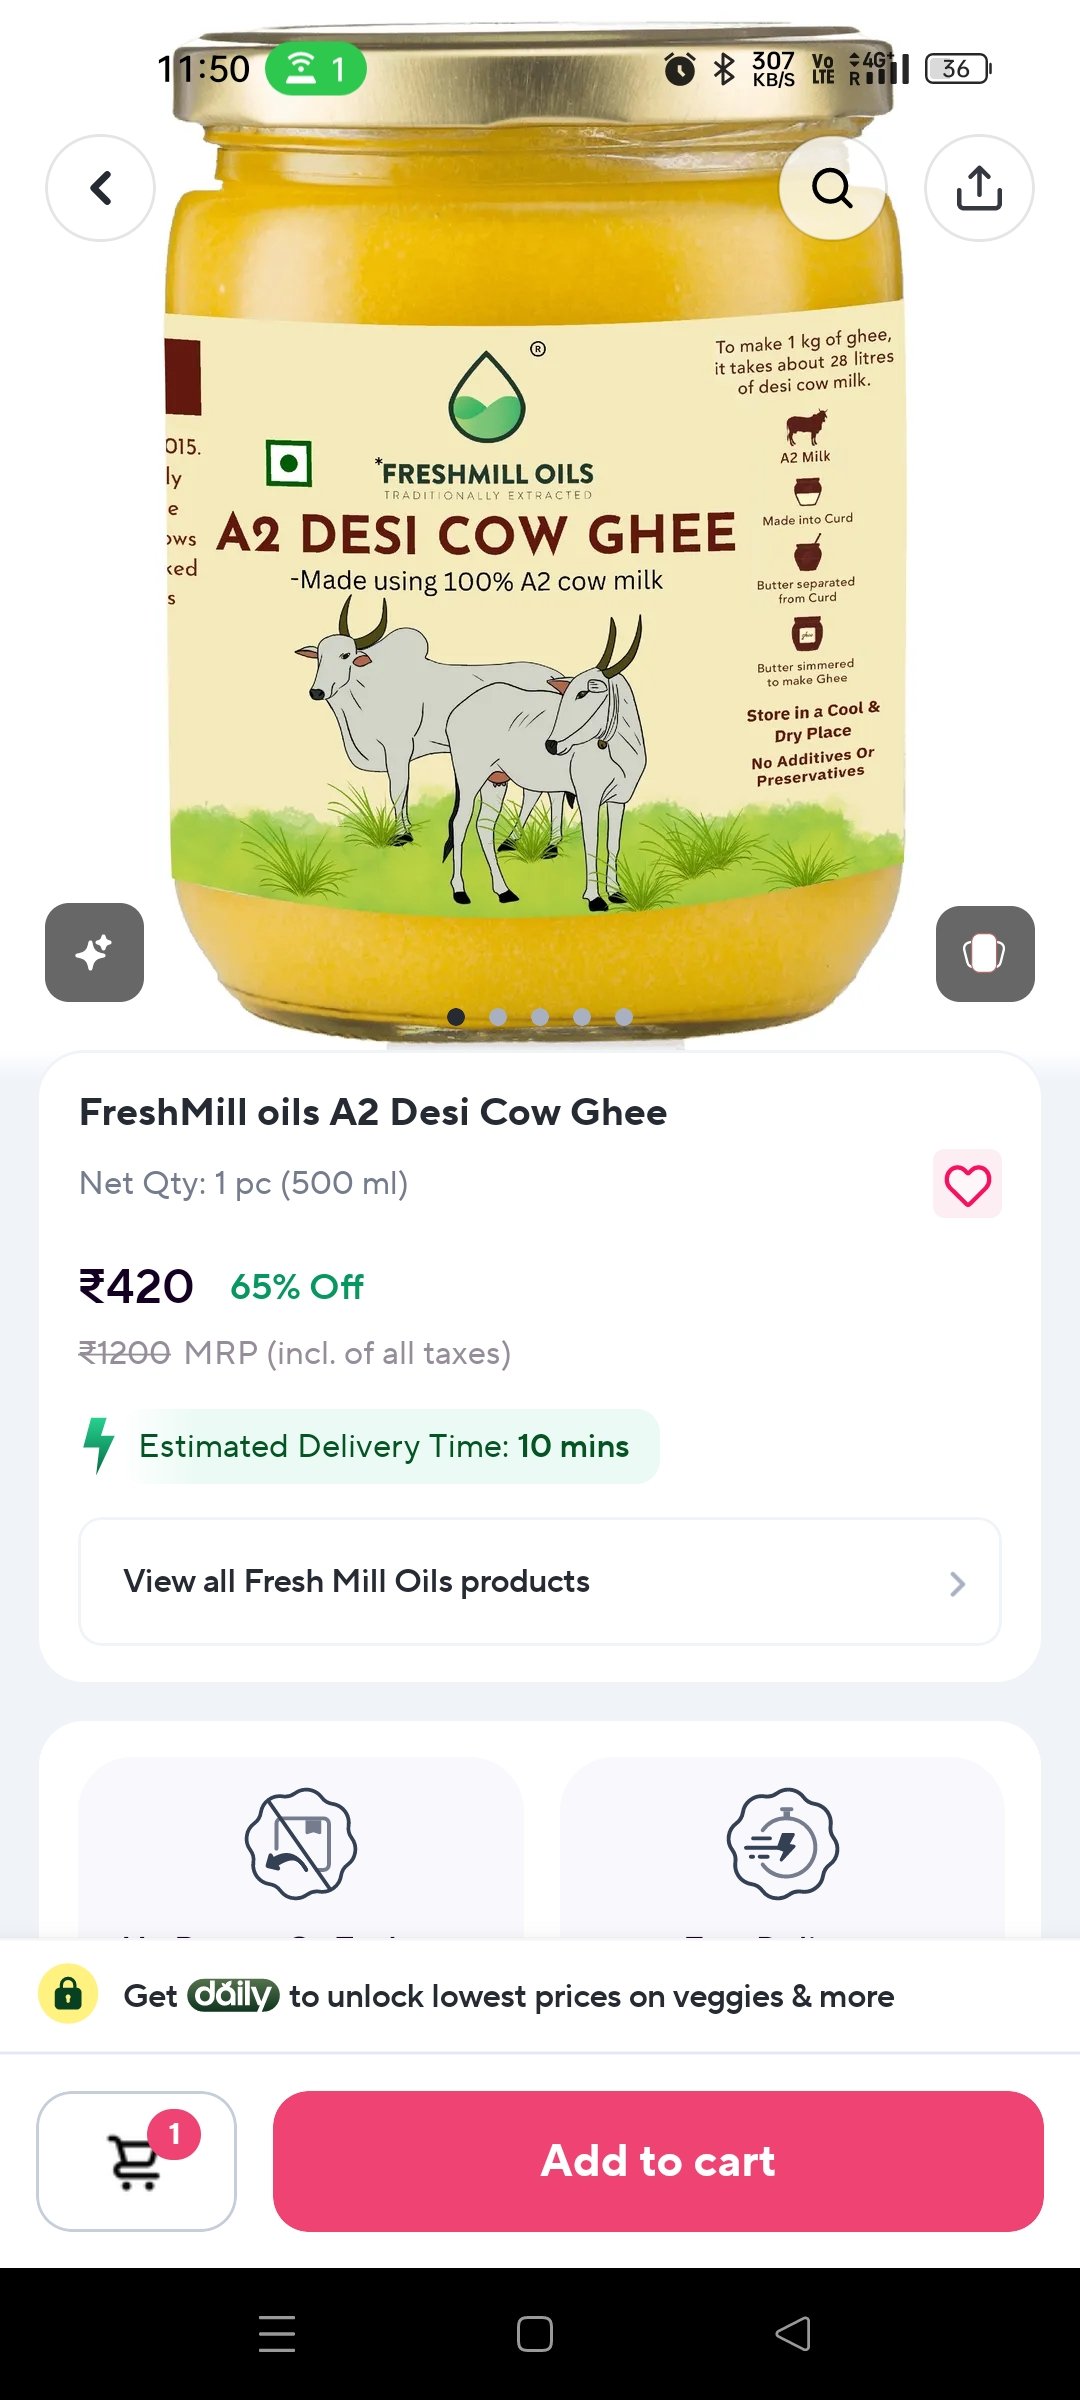Toggle the wishlist heart for this ghee

[x=967, y=1185]
